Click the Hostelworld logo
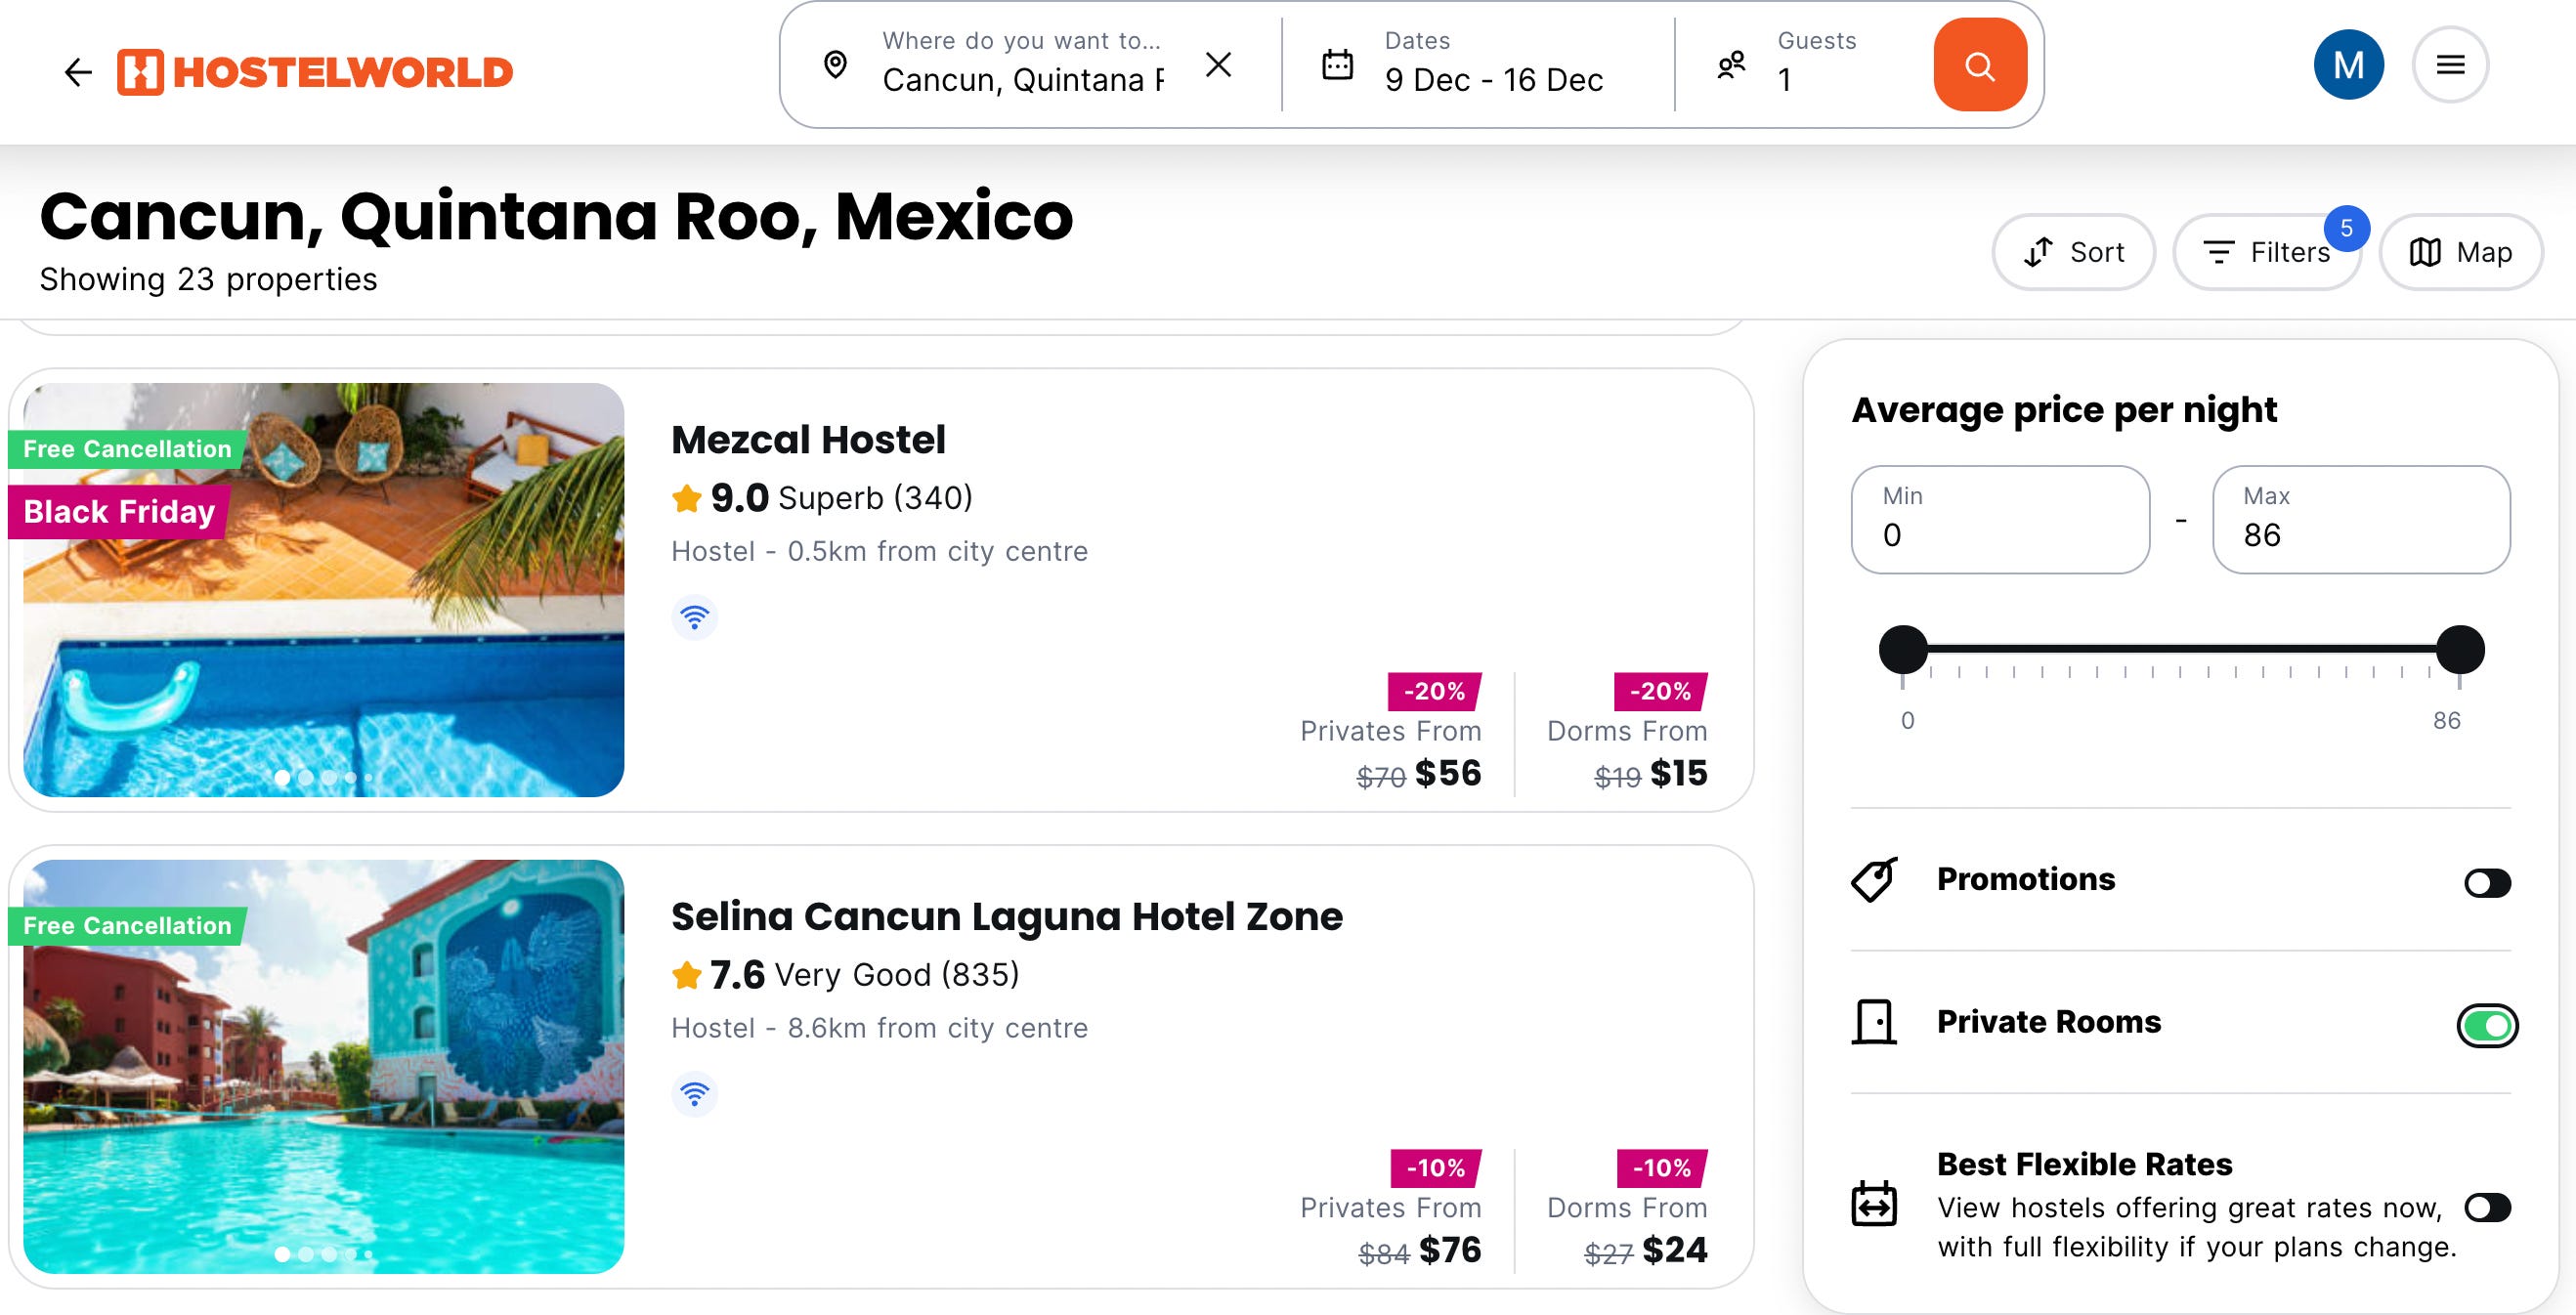The width and height of the screenshot is (2576, 1315). [x=316, y=72]
